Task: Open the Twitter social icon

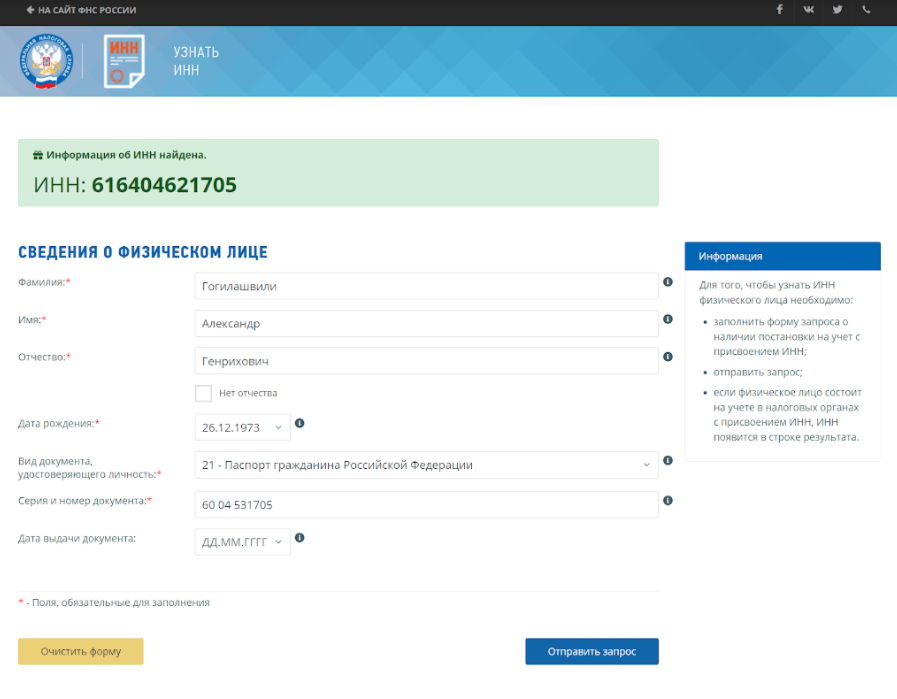Action: [837, 10]
